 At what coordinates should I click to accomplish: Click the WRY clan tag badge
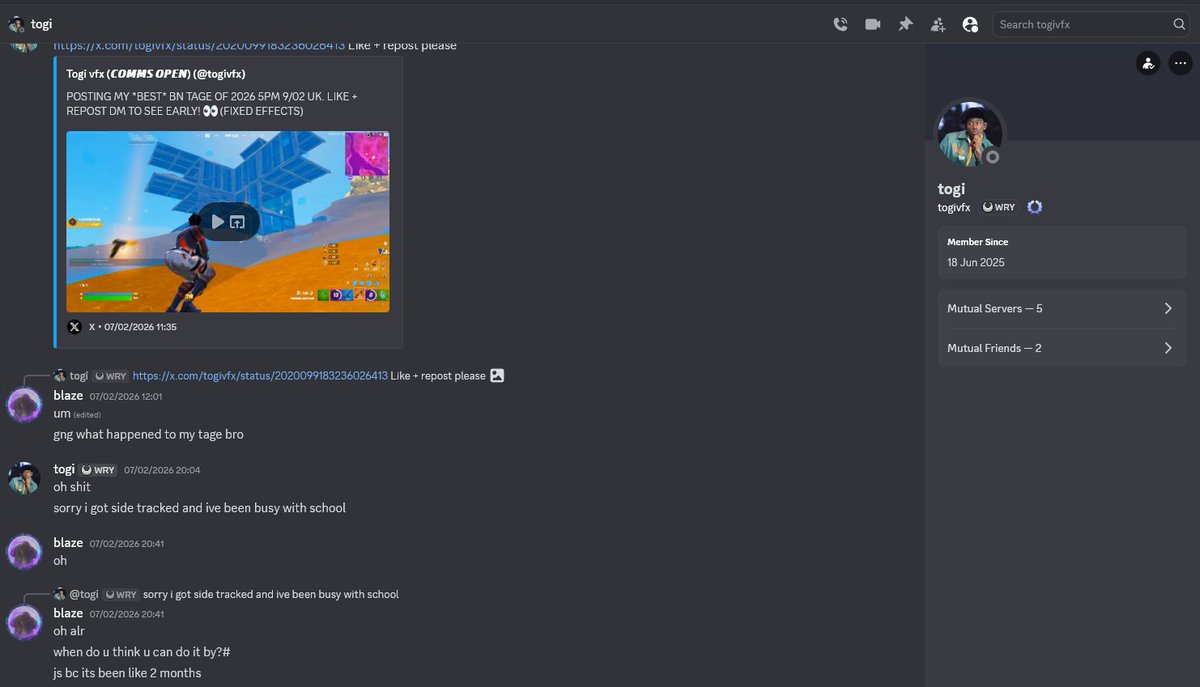point(998,207)
